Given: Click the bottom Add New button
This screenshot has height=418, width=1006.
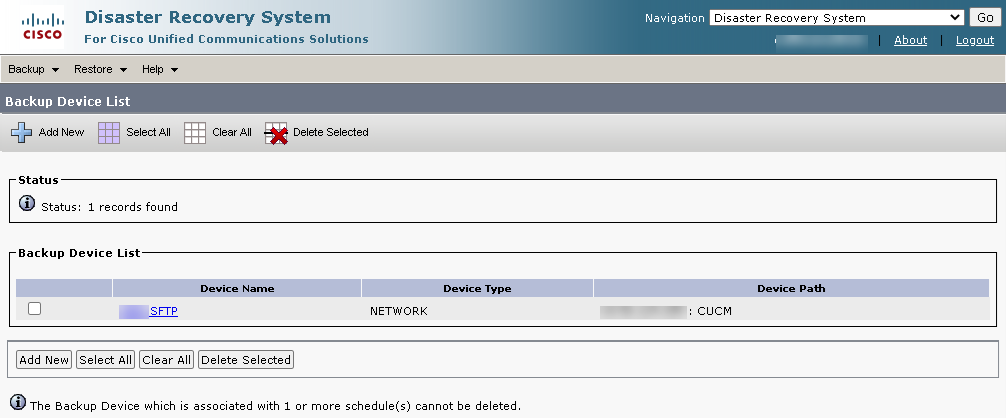Looking at the screenshot, I should click(x=44, y=360).
